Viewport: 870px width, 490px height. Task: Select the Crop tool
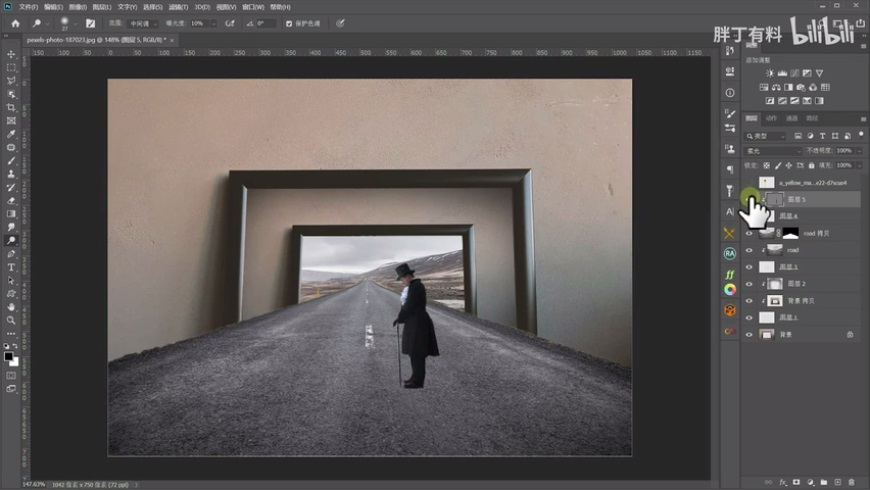tap(12, 107)
